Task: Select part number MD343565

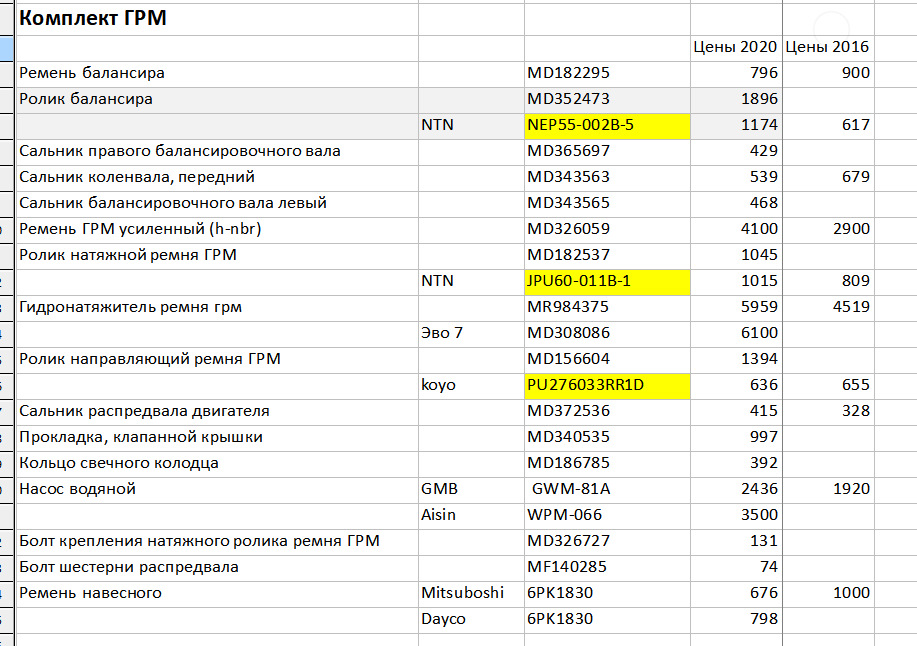Action: click(x=607, y=204)
